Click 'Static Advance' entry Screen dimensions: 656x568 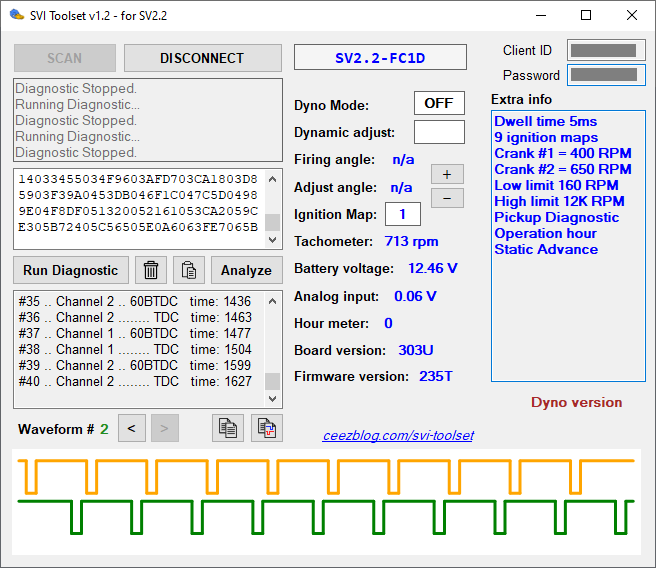[546, 249]
